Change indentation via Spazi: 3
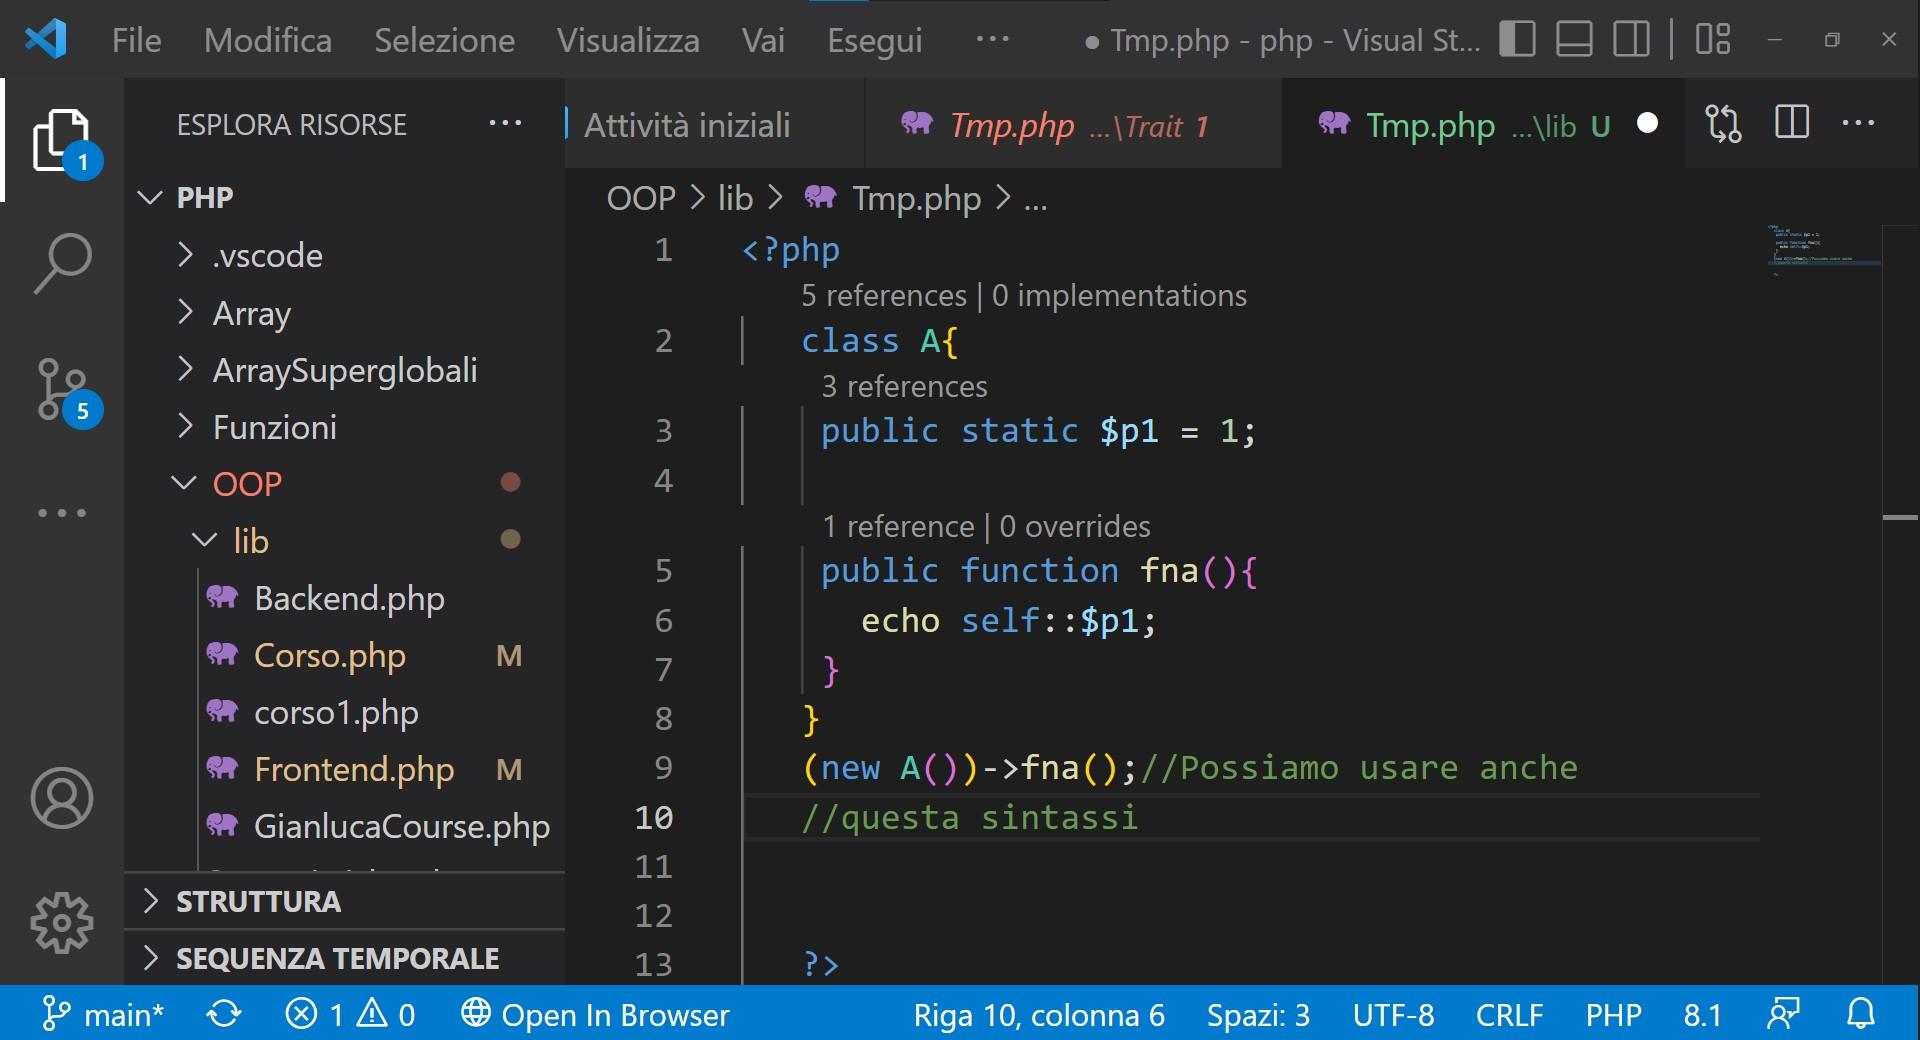 pyautogui.click(x=1258, y=1014)
